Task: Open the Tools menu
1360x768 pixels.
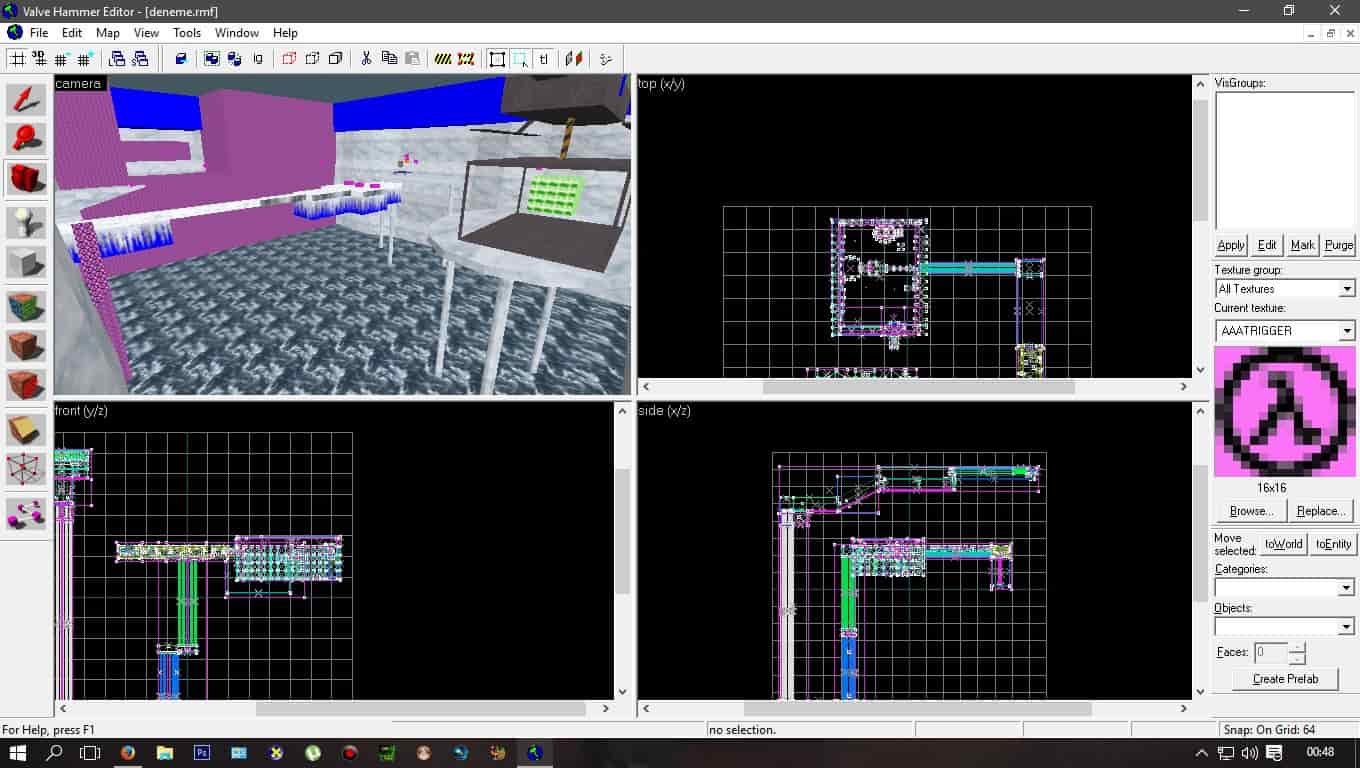Action: (x=187, y=33)
